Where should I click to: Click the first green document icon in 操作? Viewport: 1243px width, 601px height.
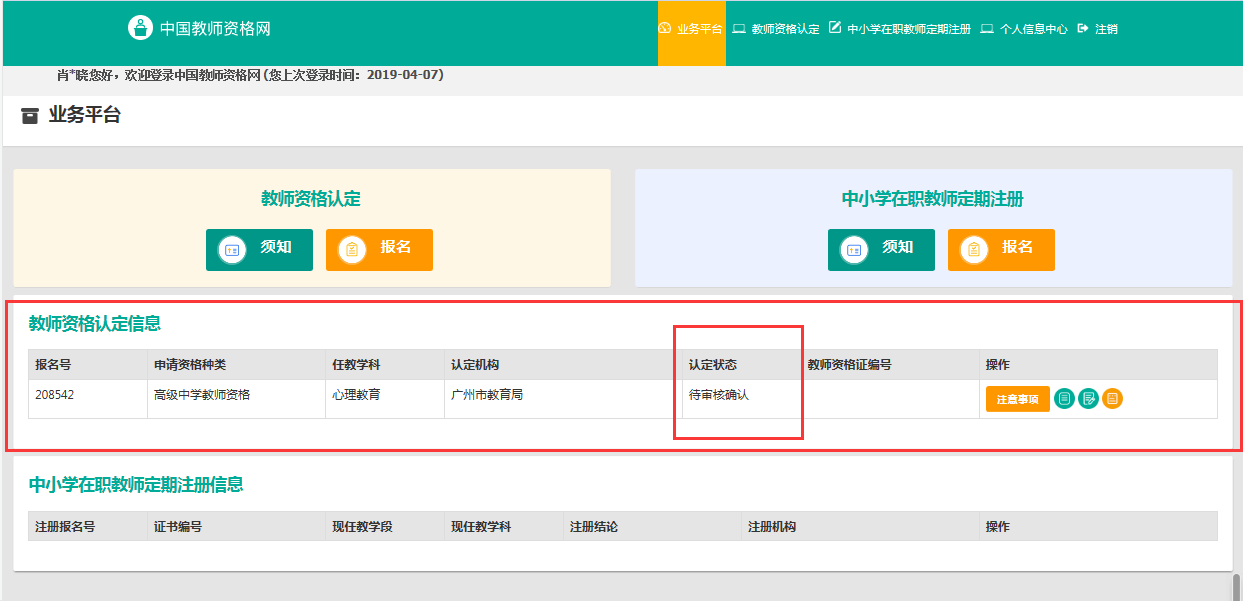1065,399
